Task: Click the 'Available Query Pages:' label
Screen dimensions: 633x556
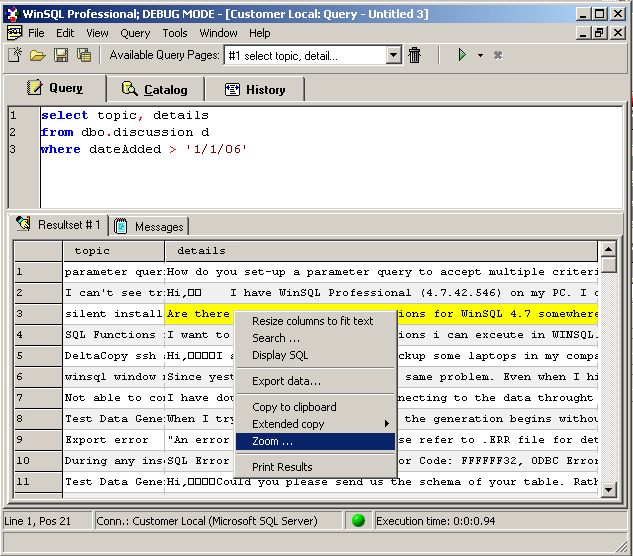Action: (164, 55)
